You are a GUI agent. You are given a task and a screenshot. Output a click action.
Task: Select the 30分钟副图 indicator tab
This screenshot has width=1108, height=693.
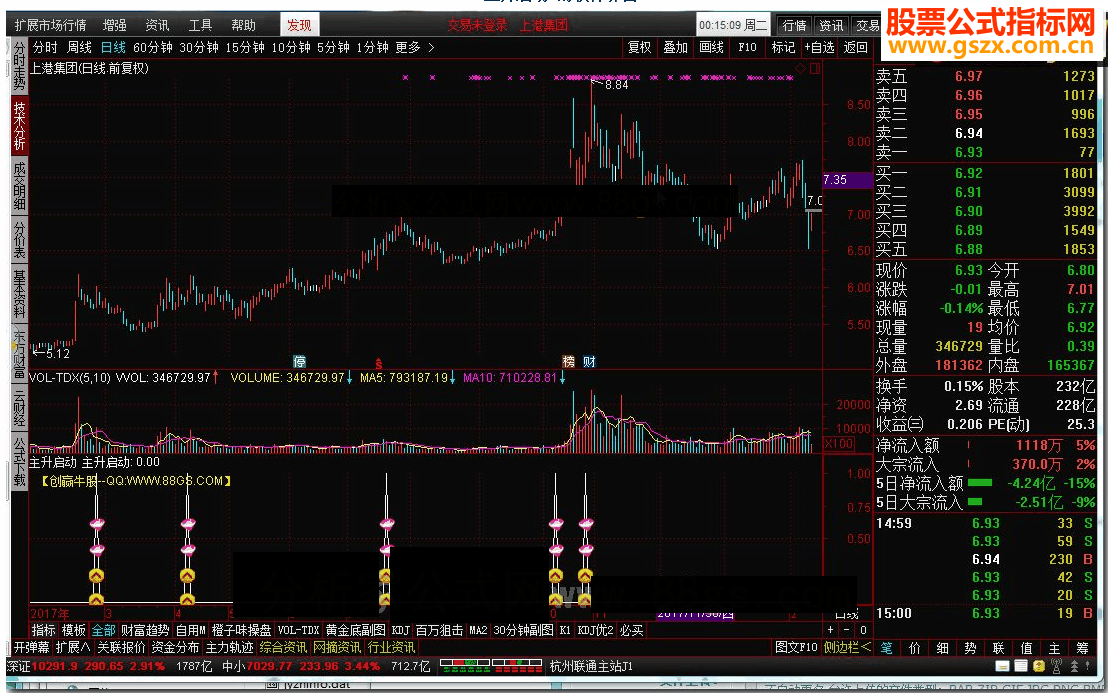523,630
